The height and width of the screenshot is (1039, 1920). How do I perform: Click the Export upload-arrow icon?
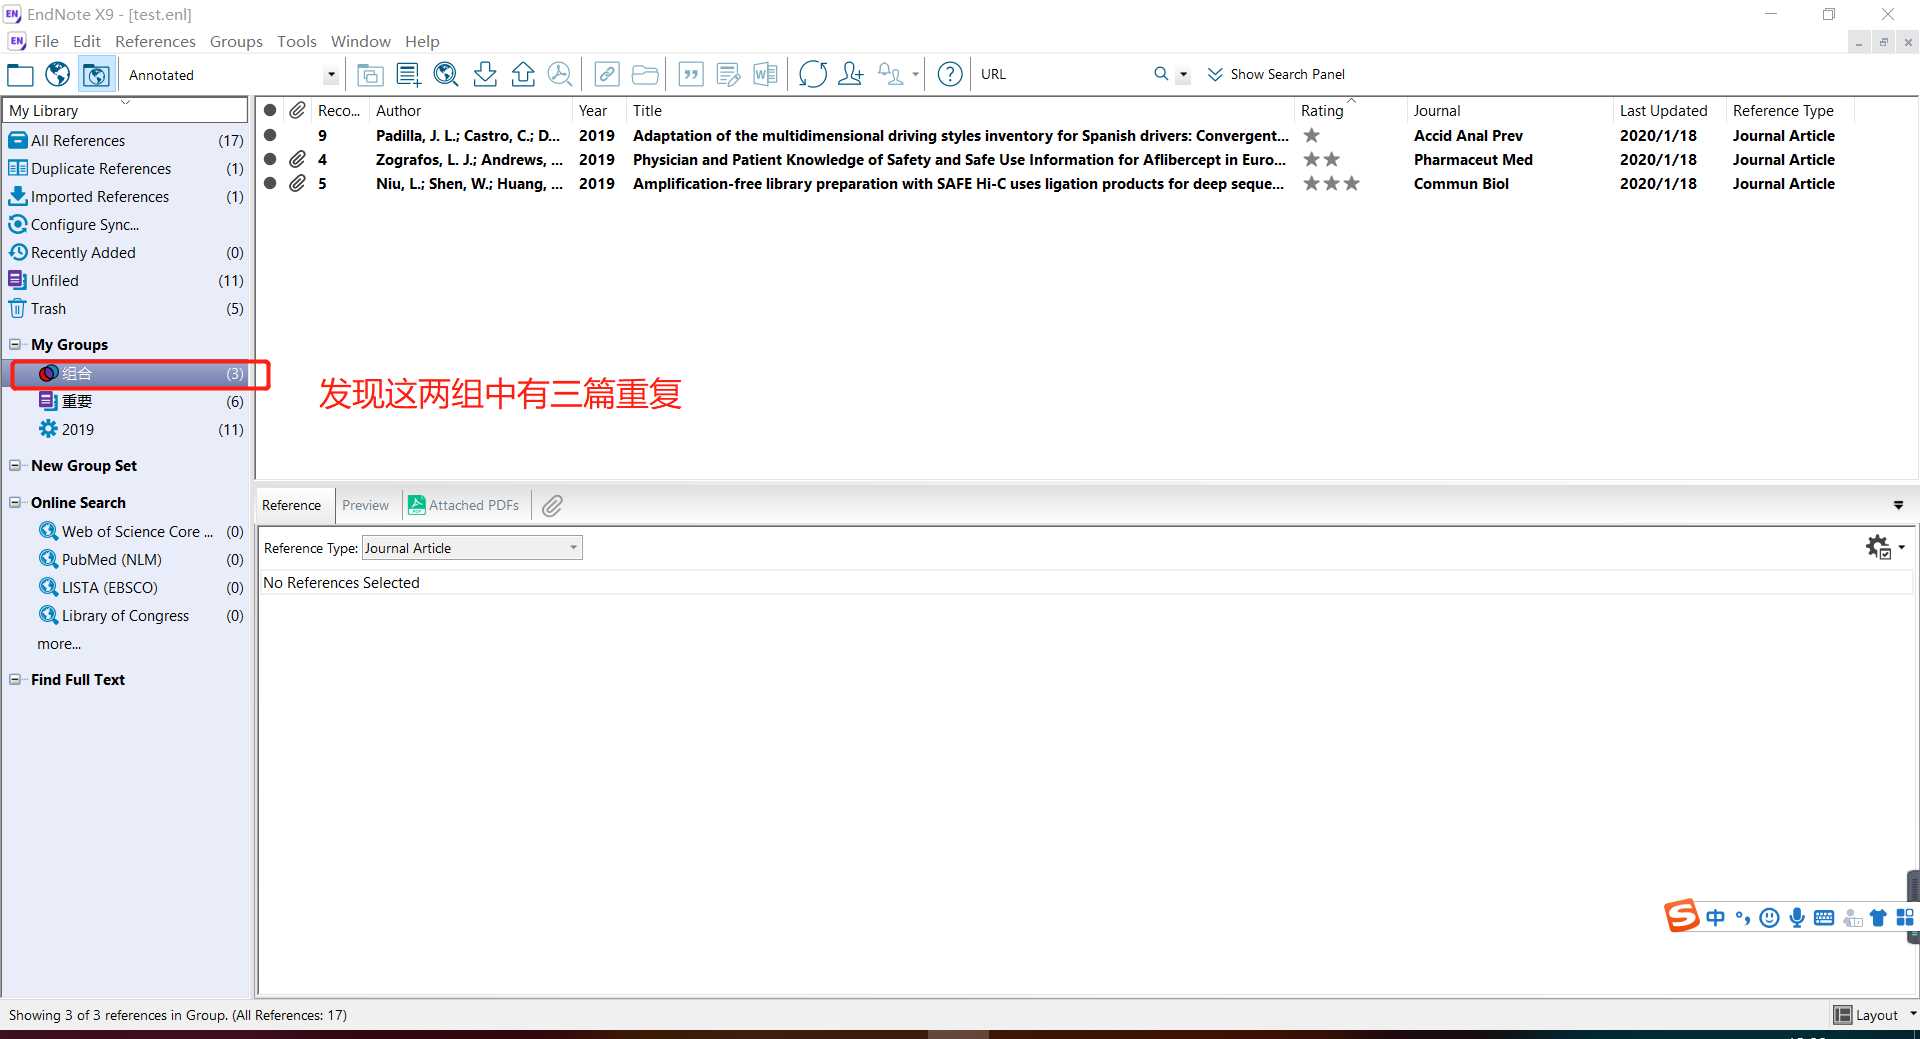523,75
